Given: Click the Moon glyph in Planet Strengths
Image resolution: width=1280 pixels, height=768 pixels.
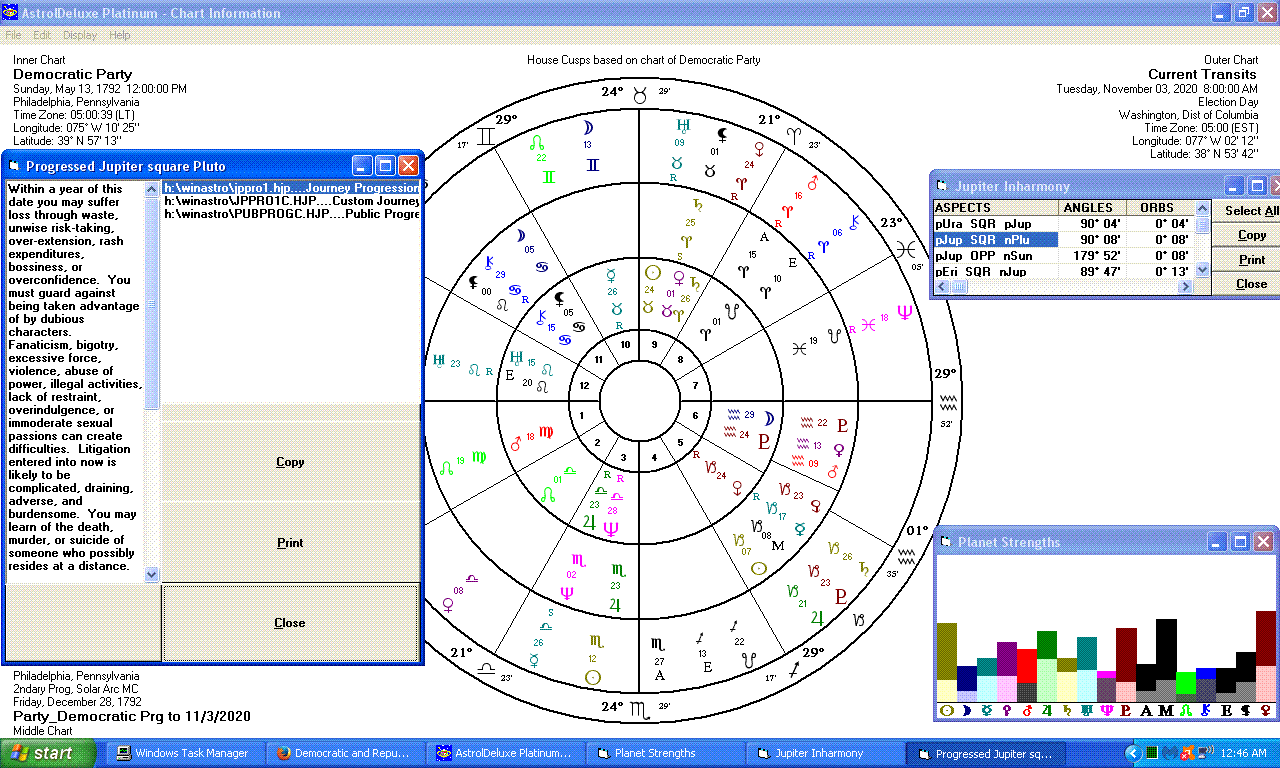Looking at the screenshot, I should pyautogui.click(x=966, y=711).
